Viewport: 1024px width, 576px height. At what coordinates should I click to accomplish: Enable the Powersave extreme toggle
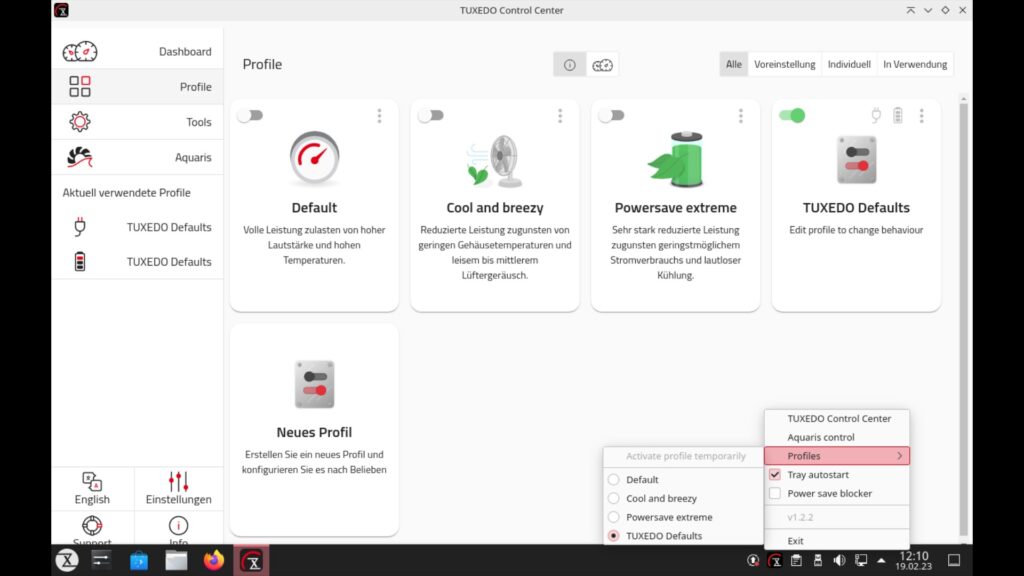click(611, 116)
